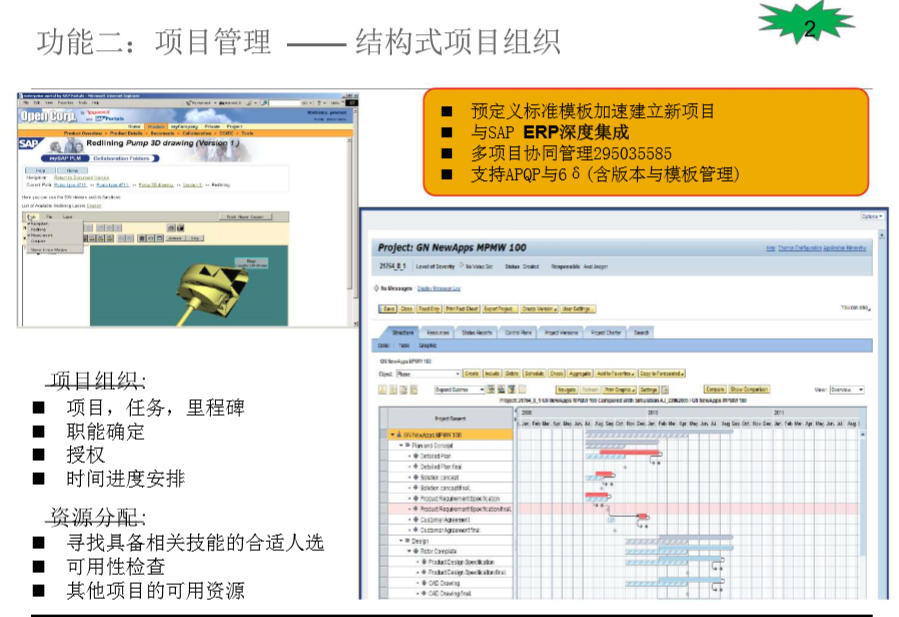
Task: Switch to the Resources tab
Action: tap(437, 333)
